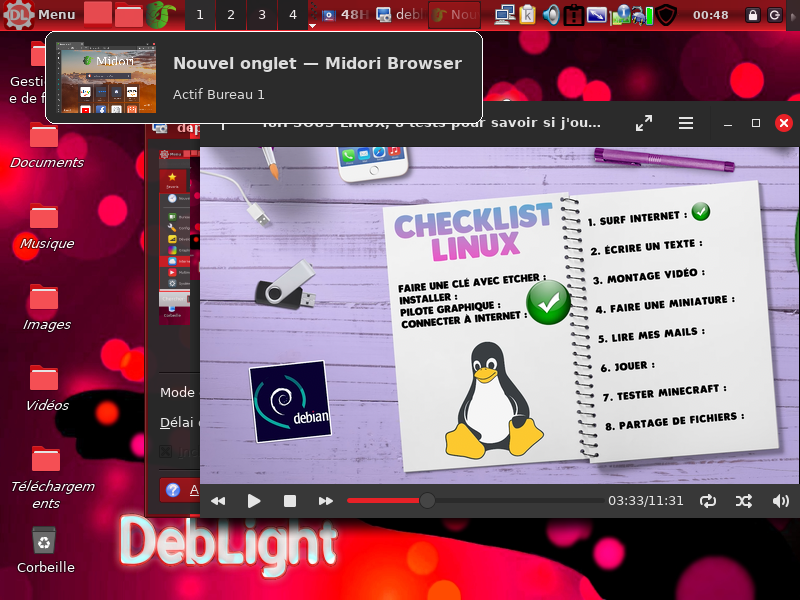
Task: Toggle shuffle mode in the player
Action: tap(744, 501)
